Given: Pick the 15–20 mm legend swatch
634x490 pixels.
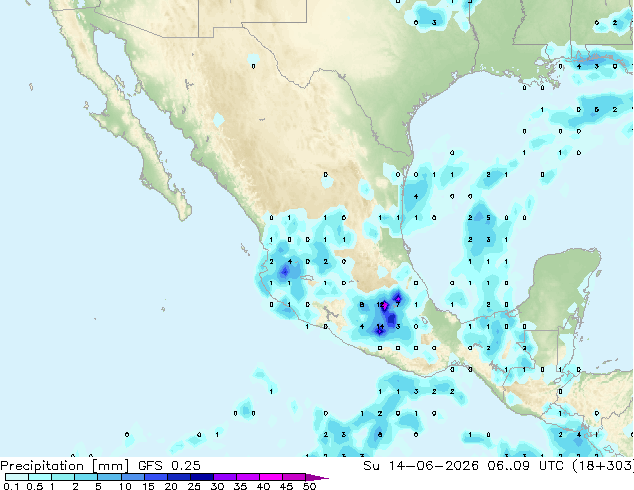Looking at the screenshot, I should [155, 477].
